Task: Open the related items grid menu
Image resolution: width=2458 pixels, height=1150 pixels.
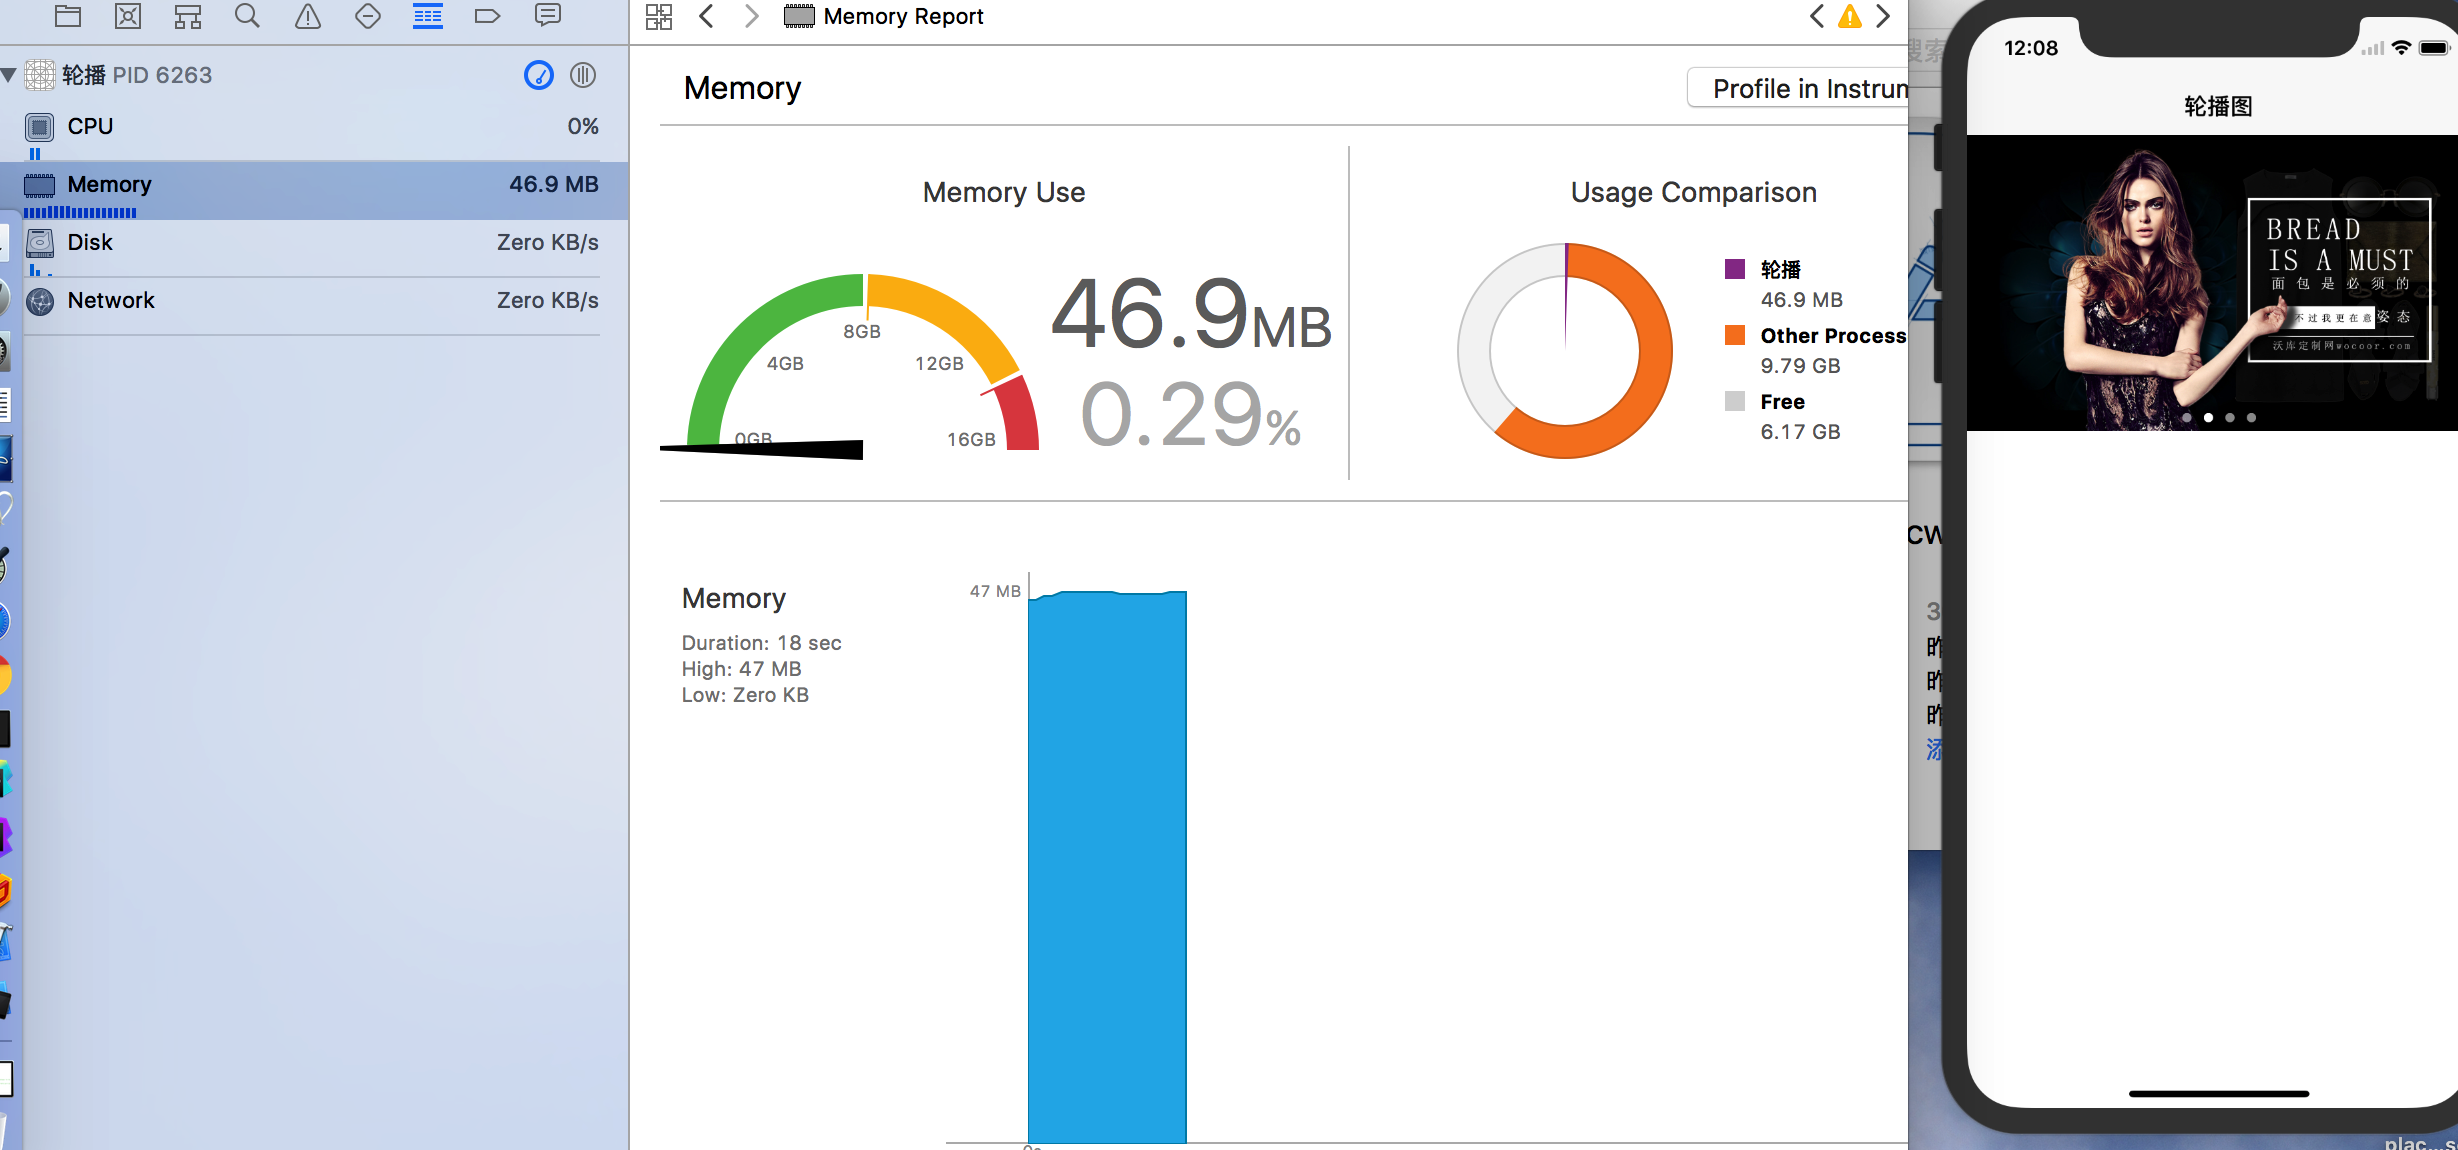Action: pos(659,16)
